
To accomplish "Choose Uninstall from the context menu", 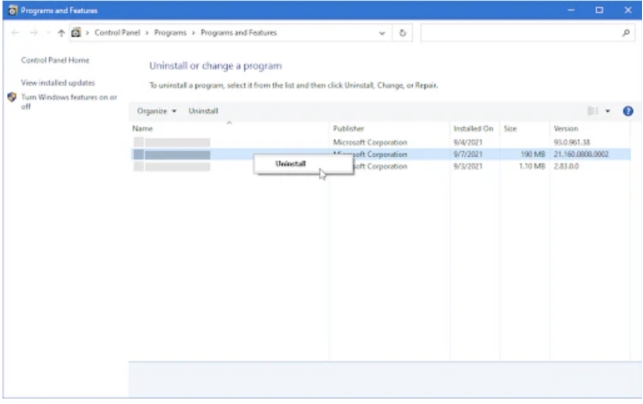I will pos(303,164).
